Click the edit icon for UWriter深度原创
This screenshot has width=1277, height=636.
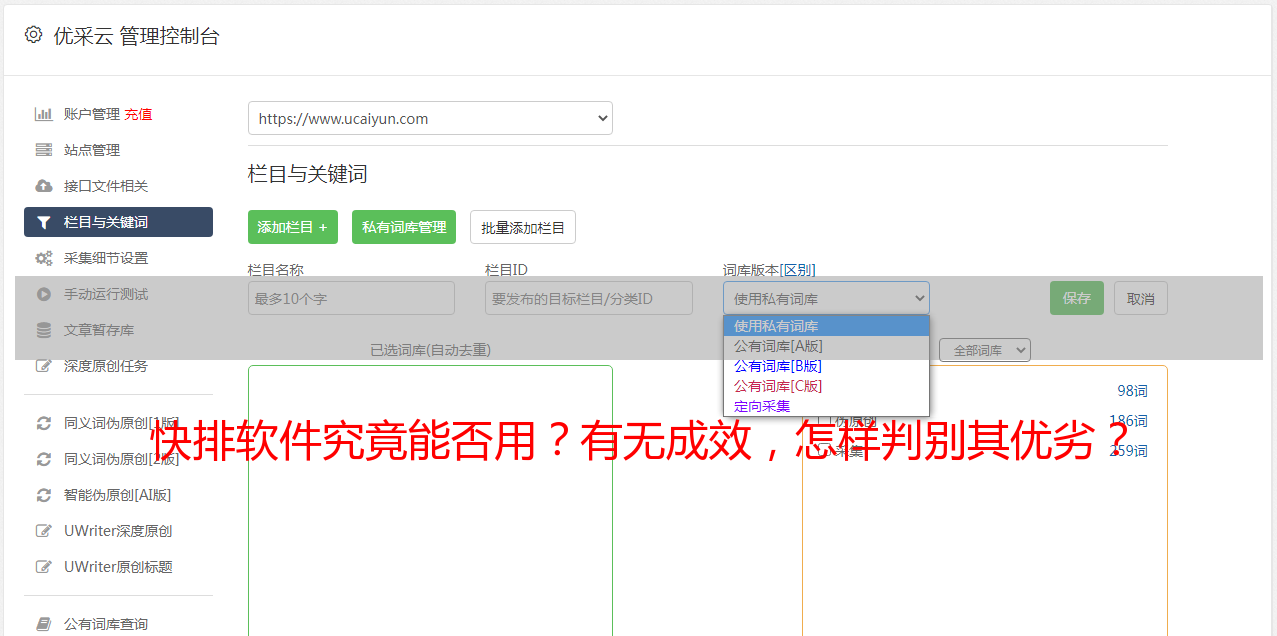[44, 531]
